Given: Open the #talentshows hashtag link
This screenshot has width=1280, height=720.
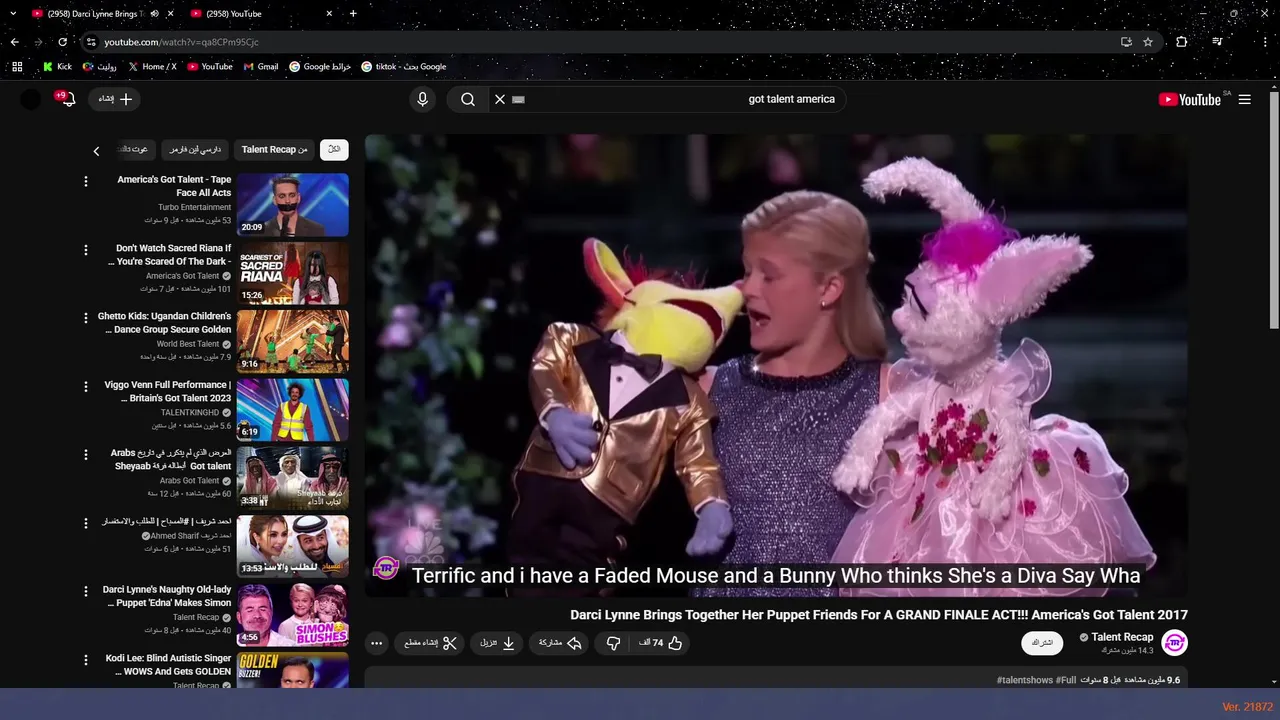Looking at the screenshot, I should click(x=1025, y=680).
